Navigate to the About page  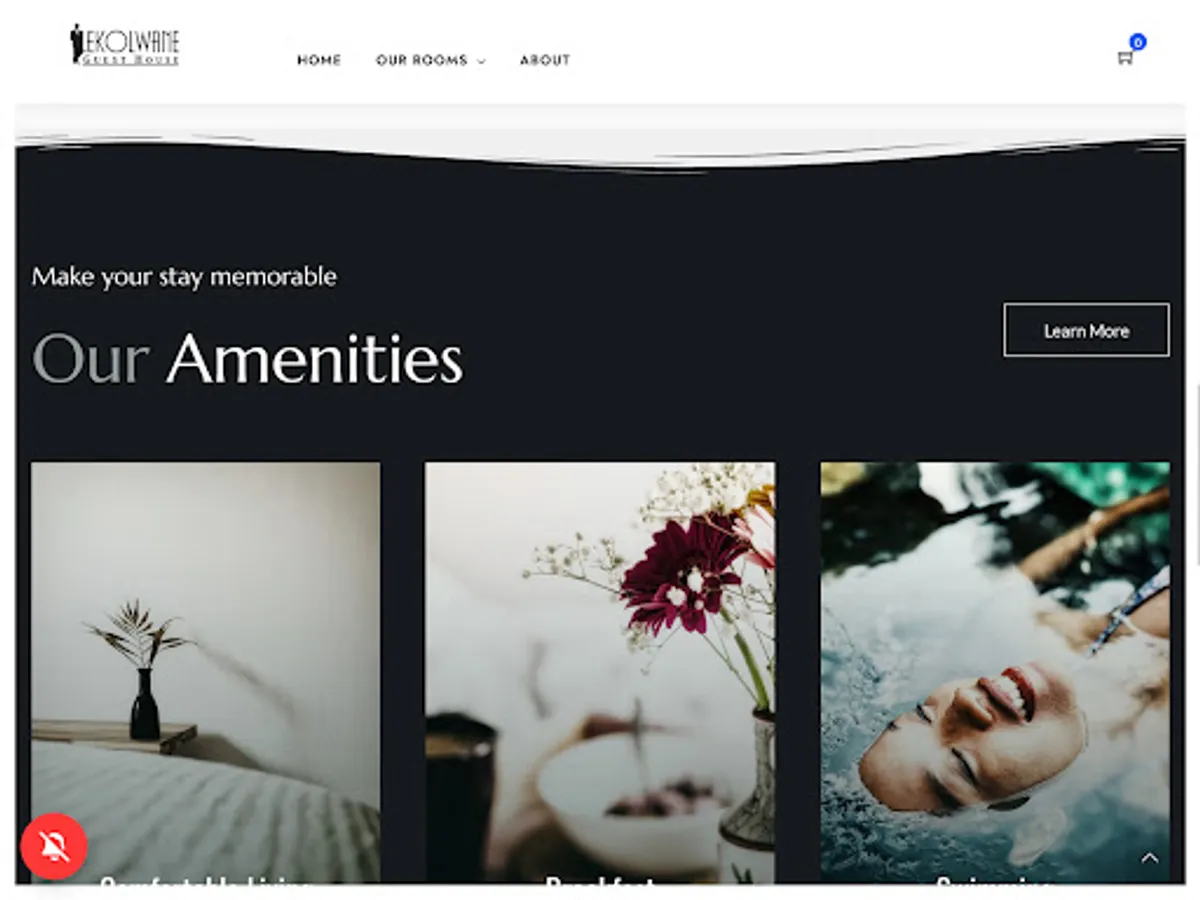click(x=545, y=60)
